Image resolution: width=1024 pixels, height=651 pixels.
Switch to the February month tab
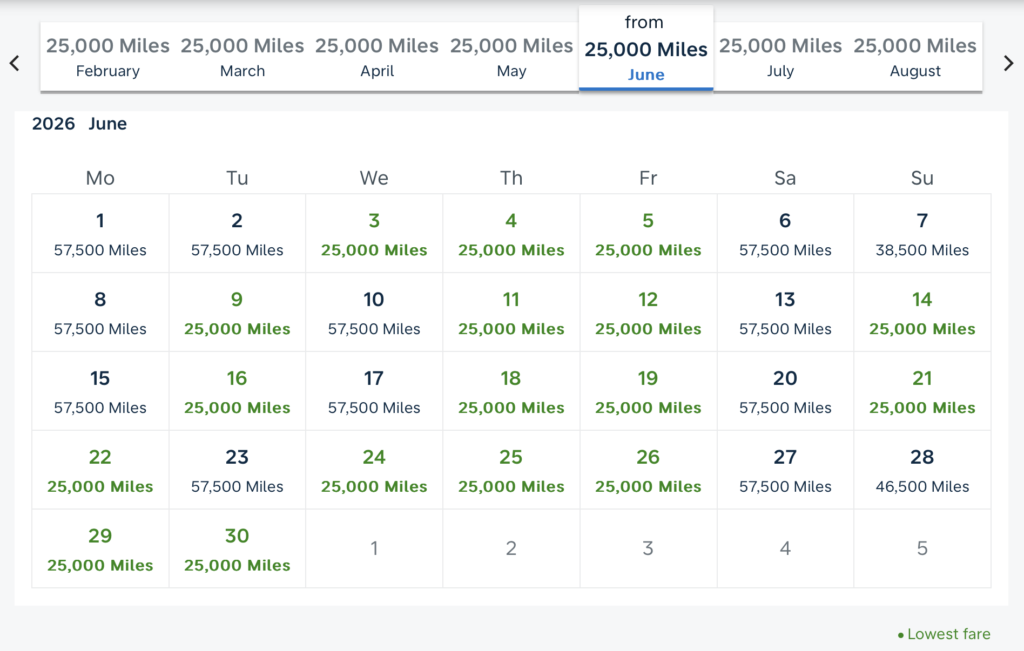click(x=108, y=57)
